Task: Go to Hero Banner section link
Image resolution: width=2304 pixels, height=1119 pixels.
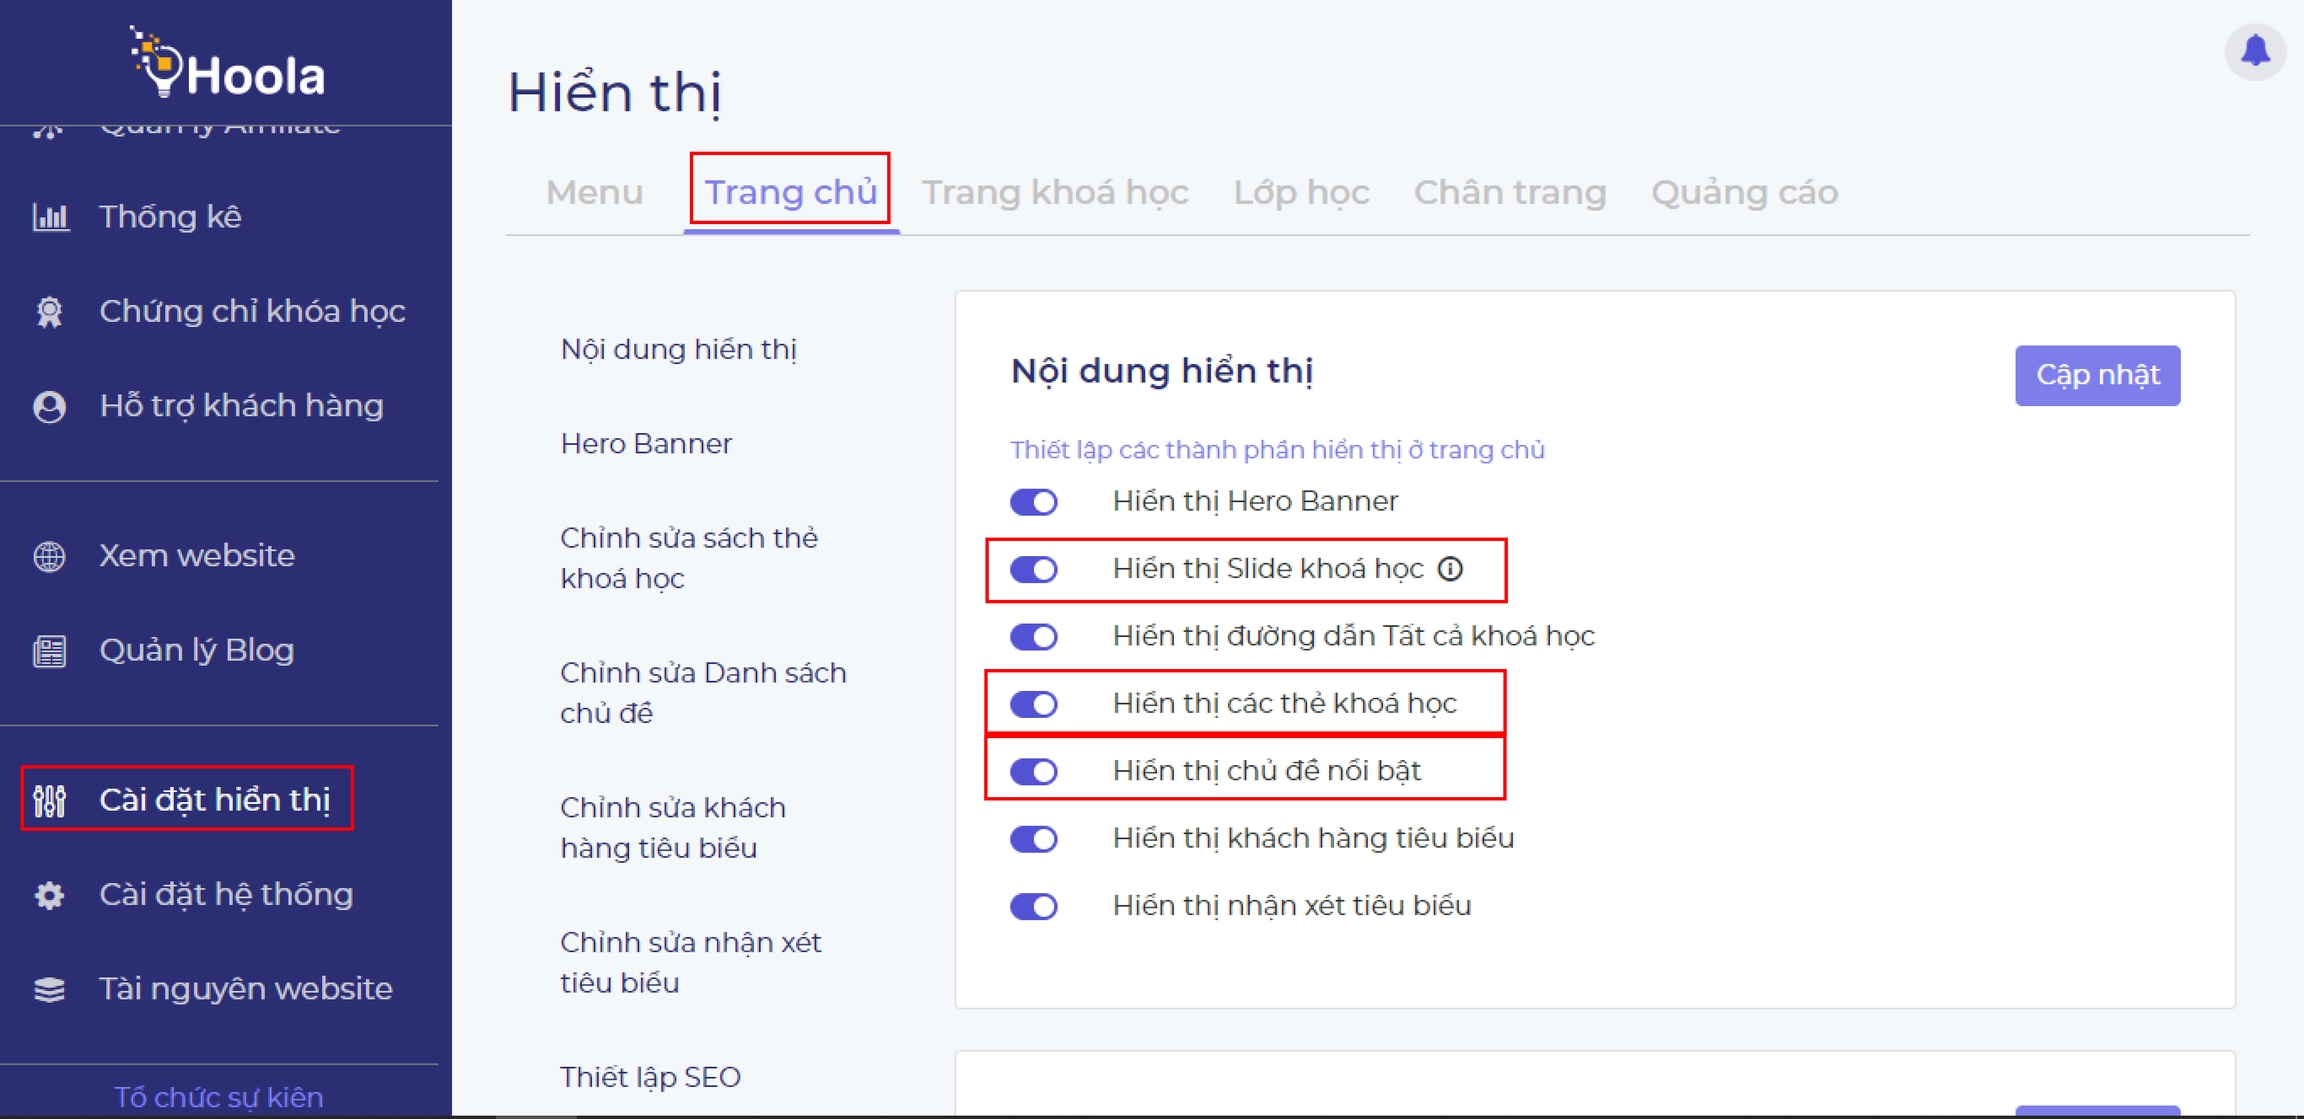Action: (646, 444)
